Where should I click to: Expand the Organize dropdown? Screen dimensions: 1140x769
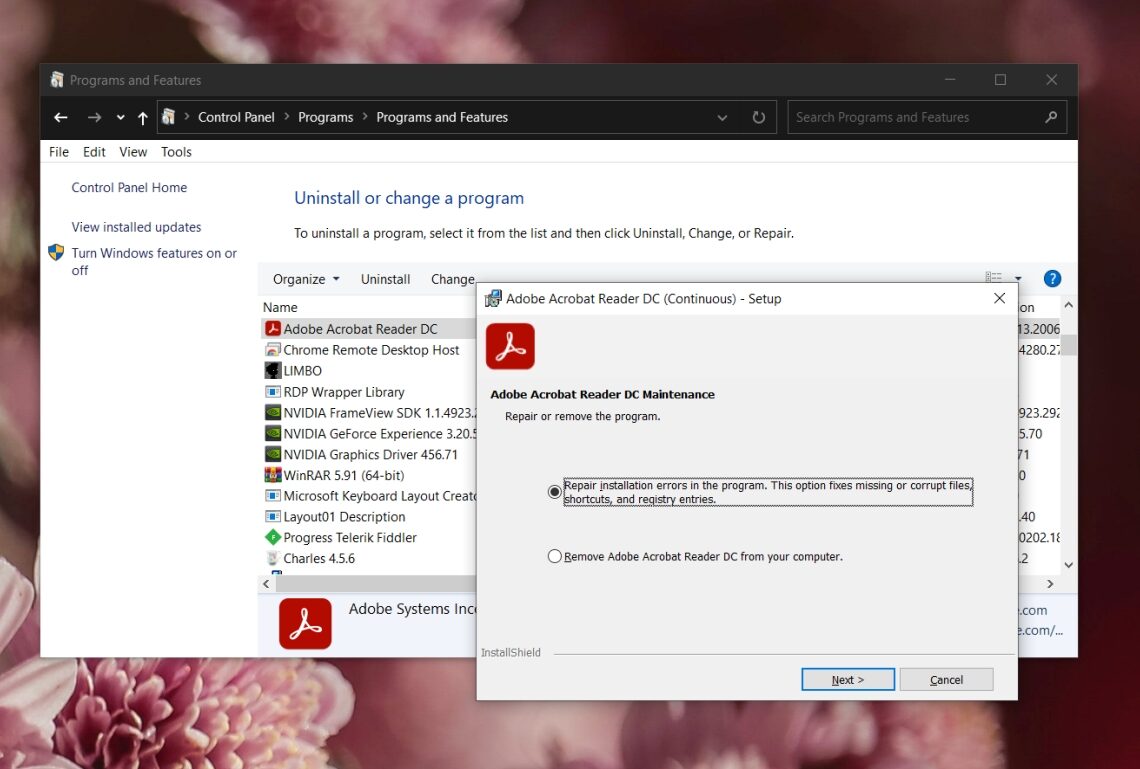306,279
